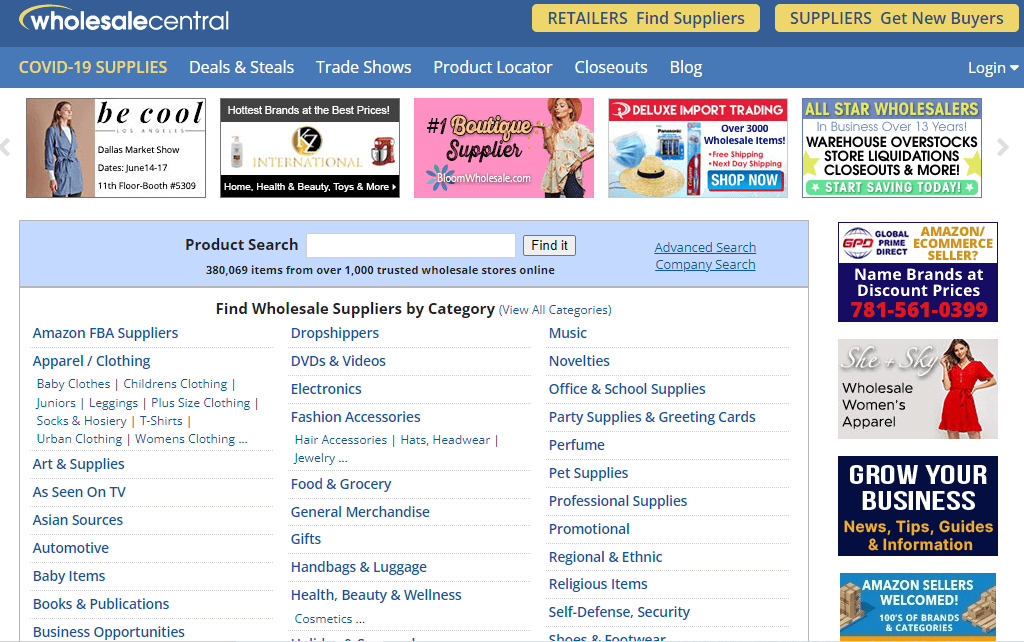Screen dimensions: 1024x642
Task: Click the Find it search button
Action: (x=549, y=246)
